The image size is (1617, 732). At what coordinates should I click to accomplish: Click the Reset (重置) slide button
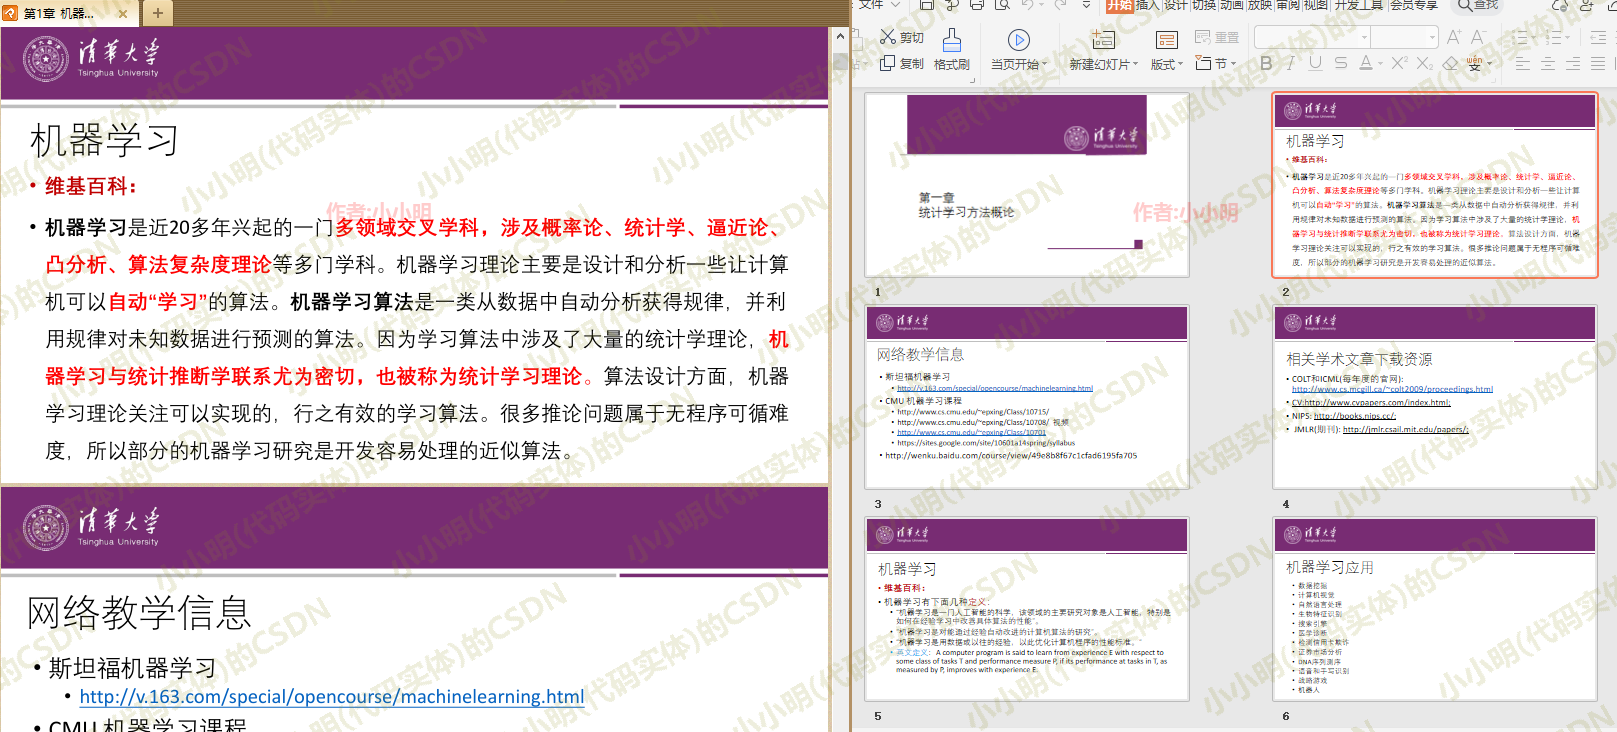(1216, 37)
